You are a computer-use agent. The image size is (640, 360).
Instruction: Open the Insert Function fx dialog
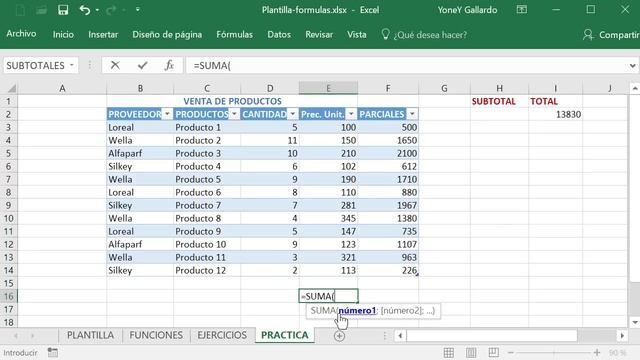[169, 65]
